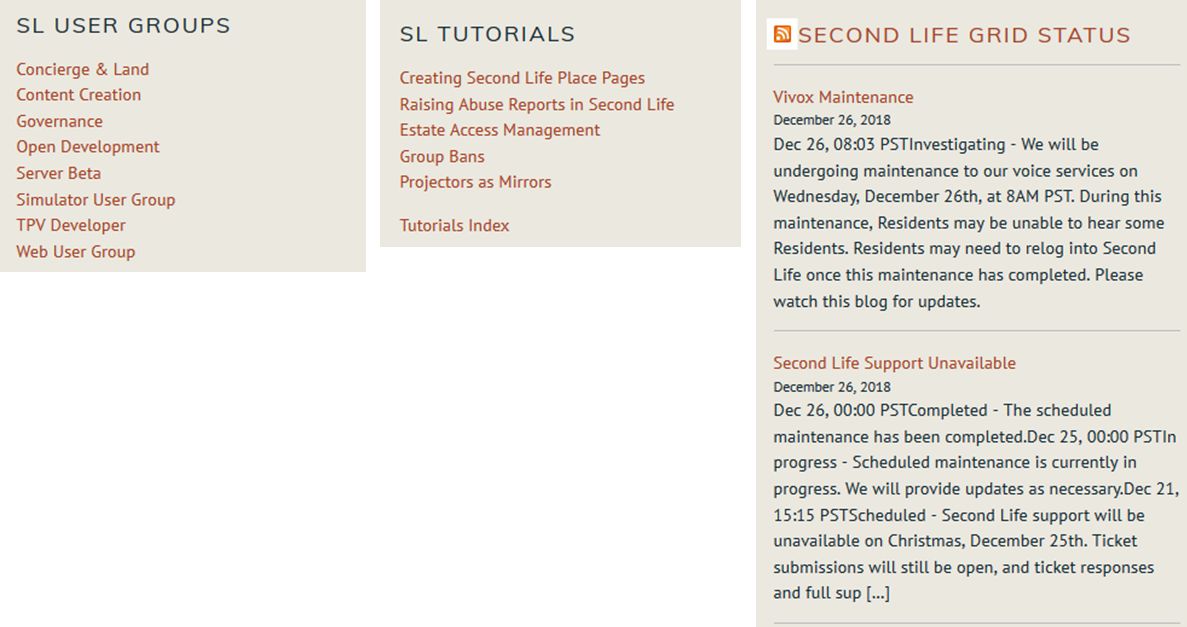Open the Concierge & Land group
This screenshot has height=627, width=1187.
(82, 69)
